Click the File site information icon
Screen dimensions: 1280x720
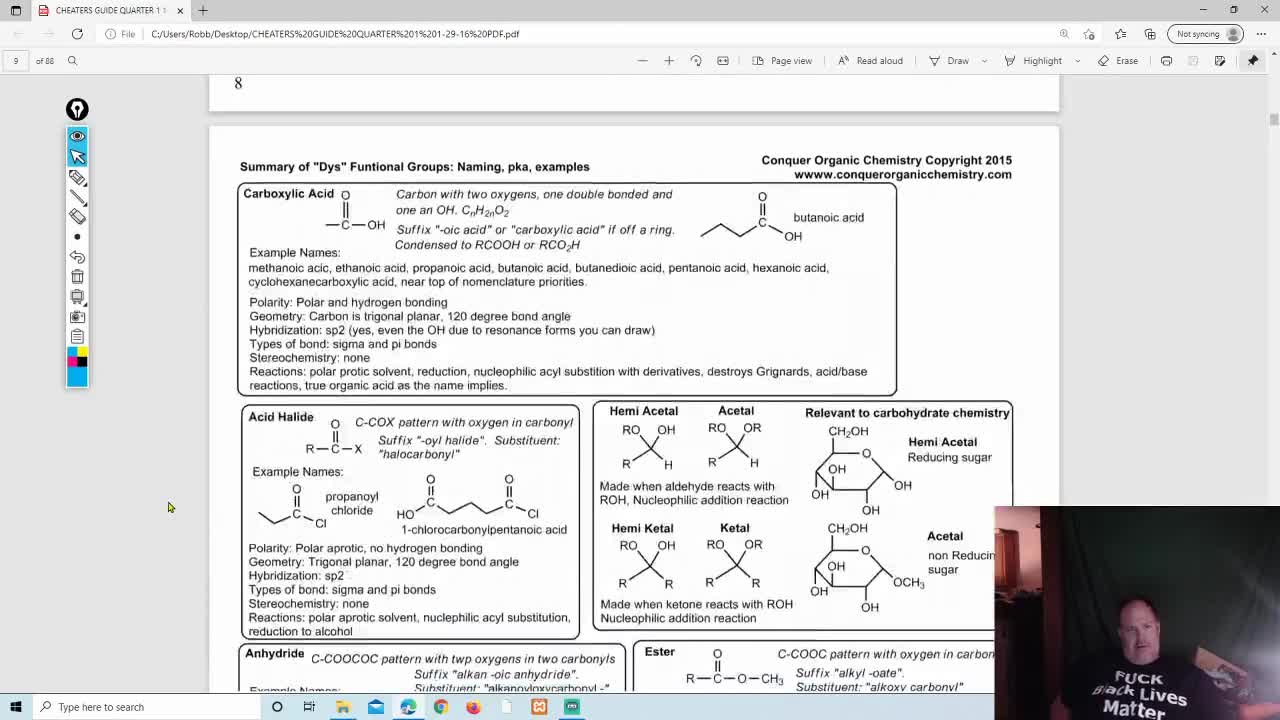pyautogui.click(x=120, y=34)
